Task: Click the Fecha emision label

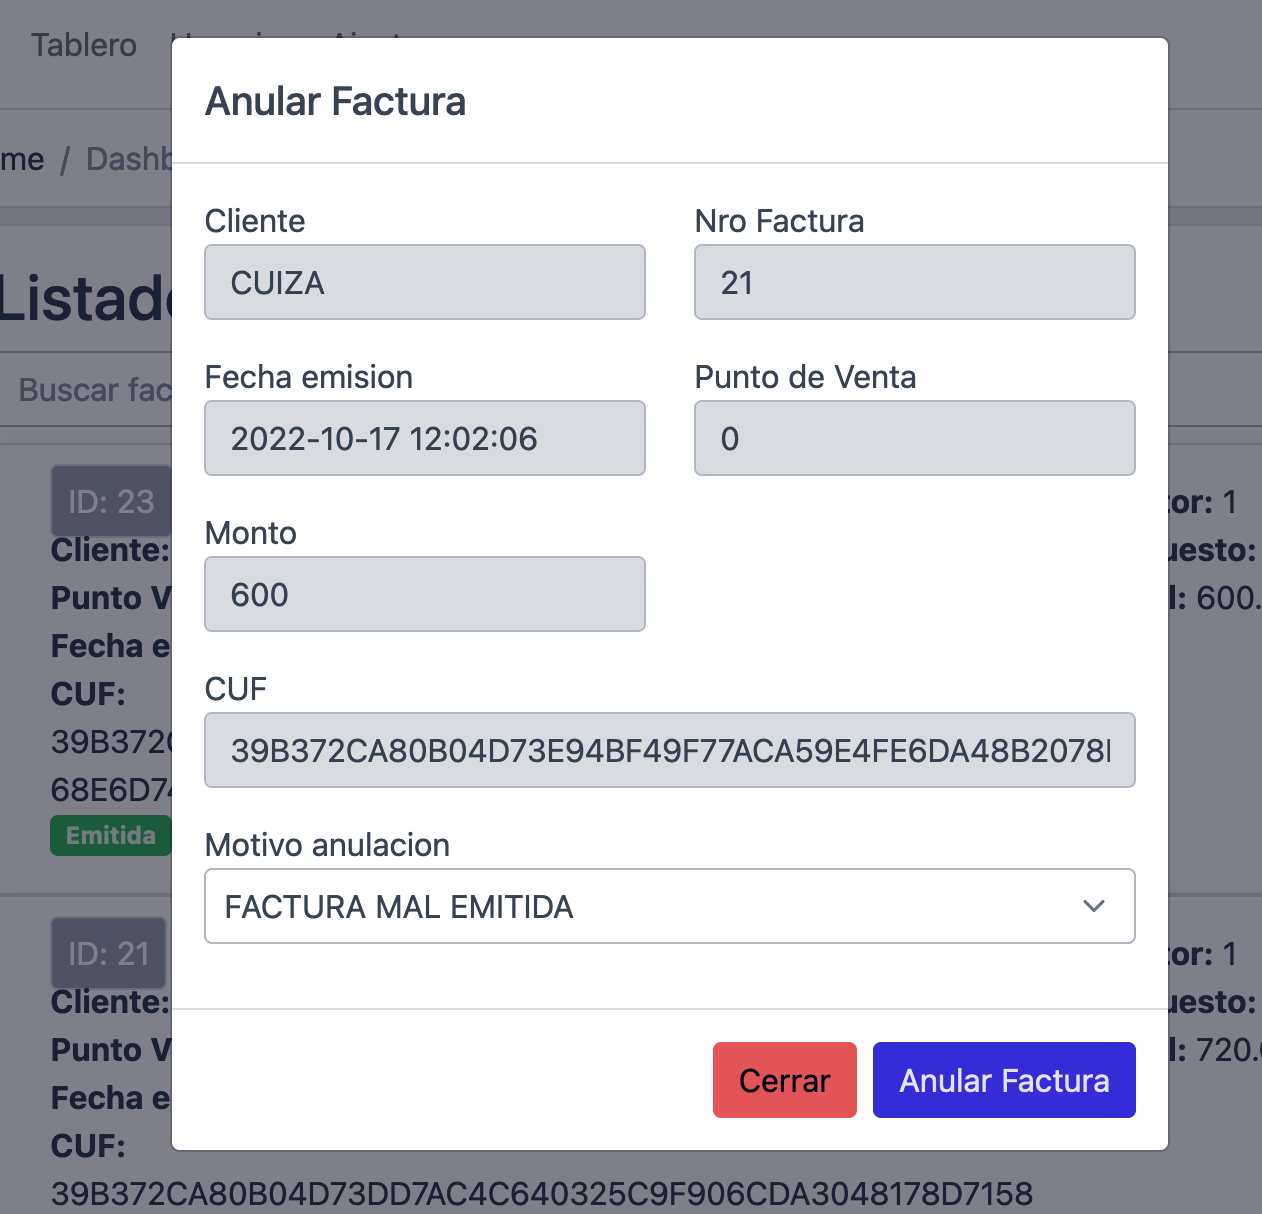Action: [x=308, y=377]
